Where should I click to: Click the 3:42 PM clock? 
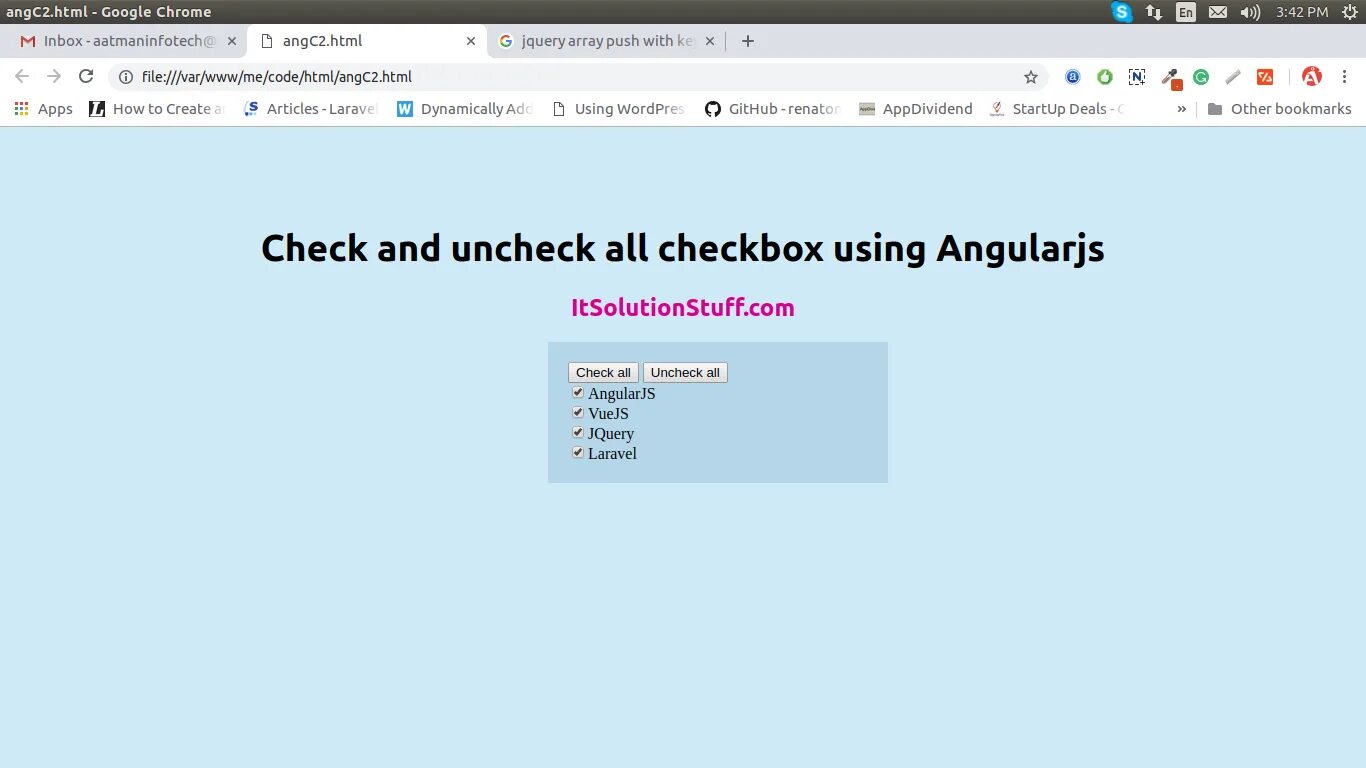pyautogui.click(x=1302, y=12)
